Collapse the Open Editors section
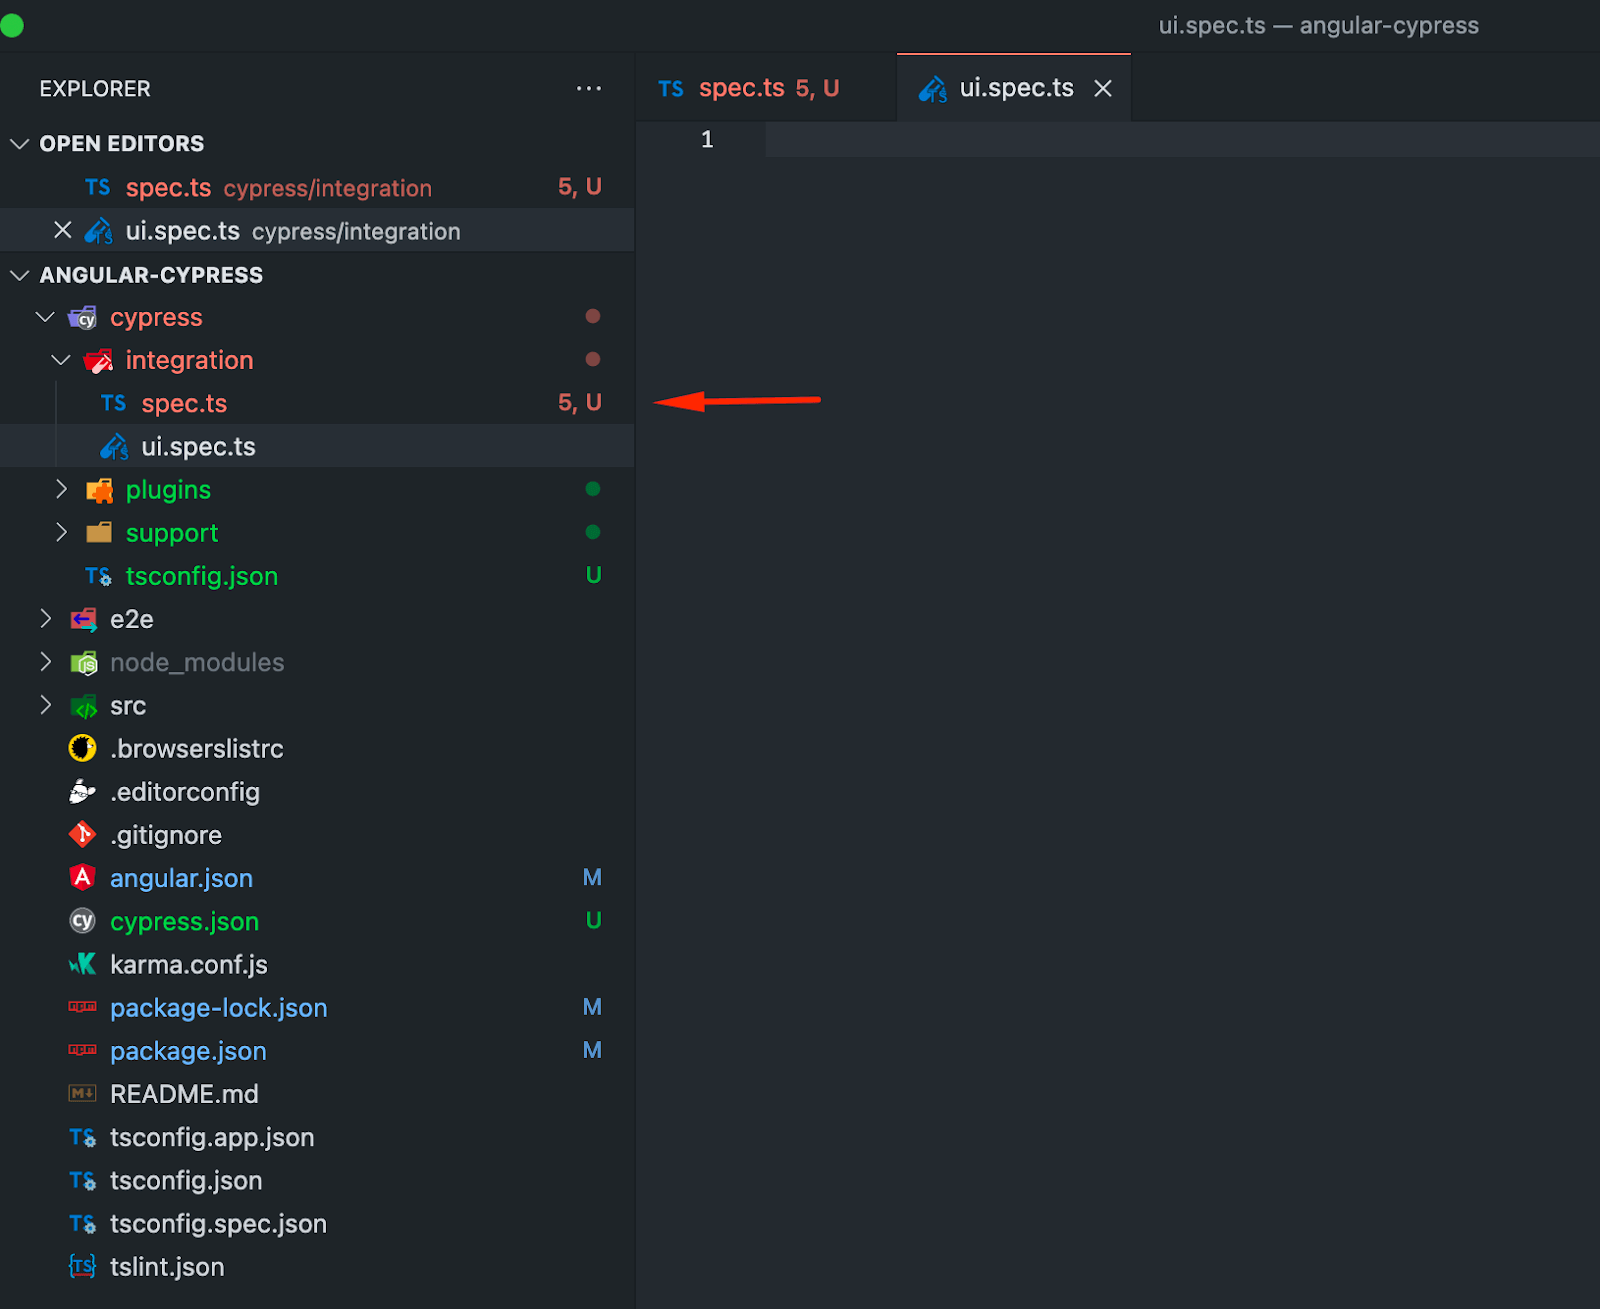 19,143
